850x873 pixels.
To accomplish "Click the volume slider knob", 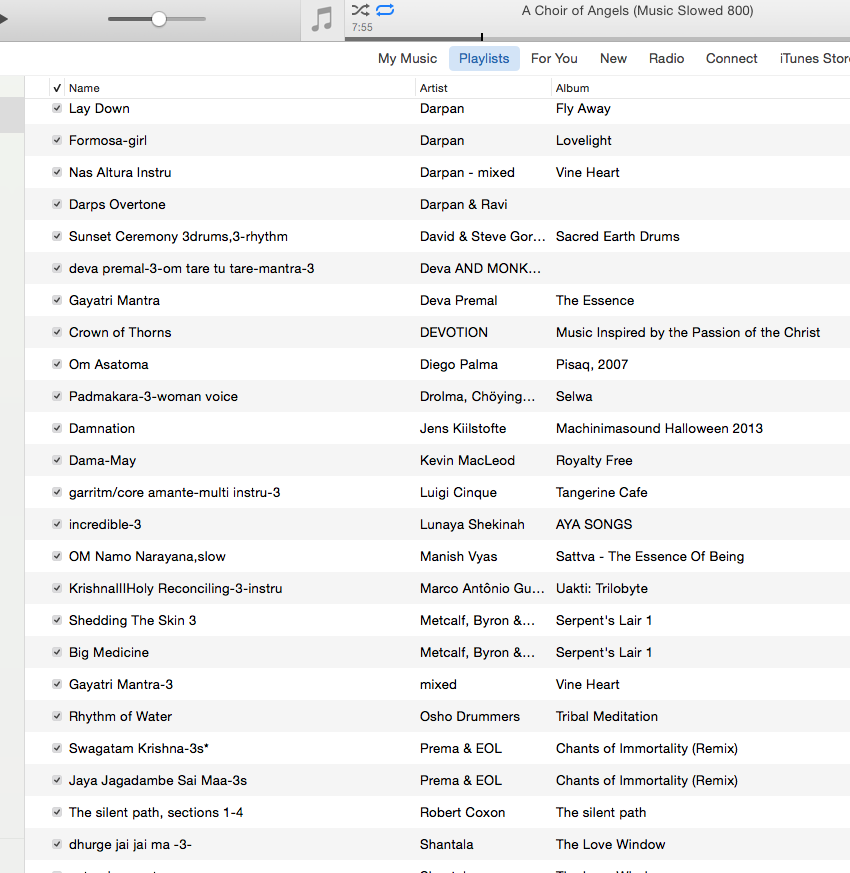I will click(x=159, y=19).
